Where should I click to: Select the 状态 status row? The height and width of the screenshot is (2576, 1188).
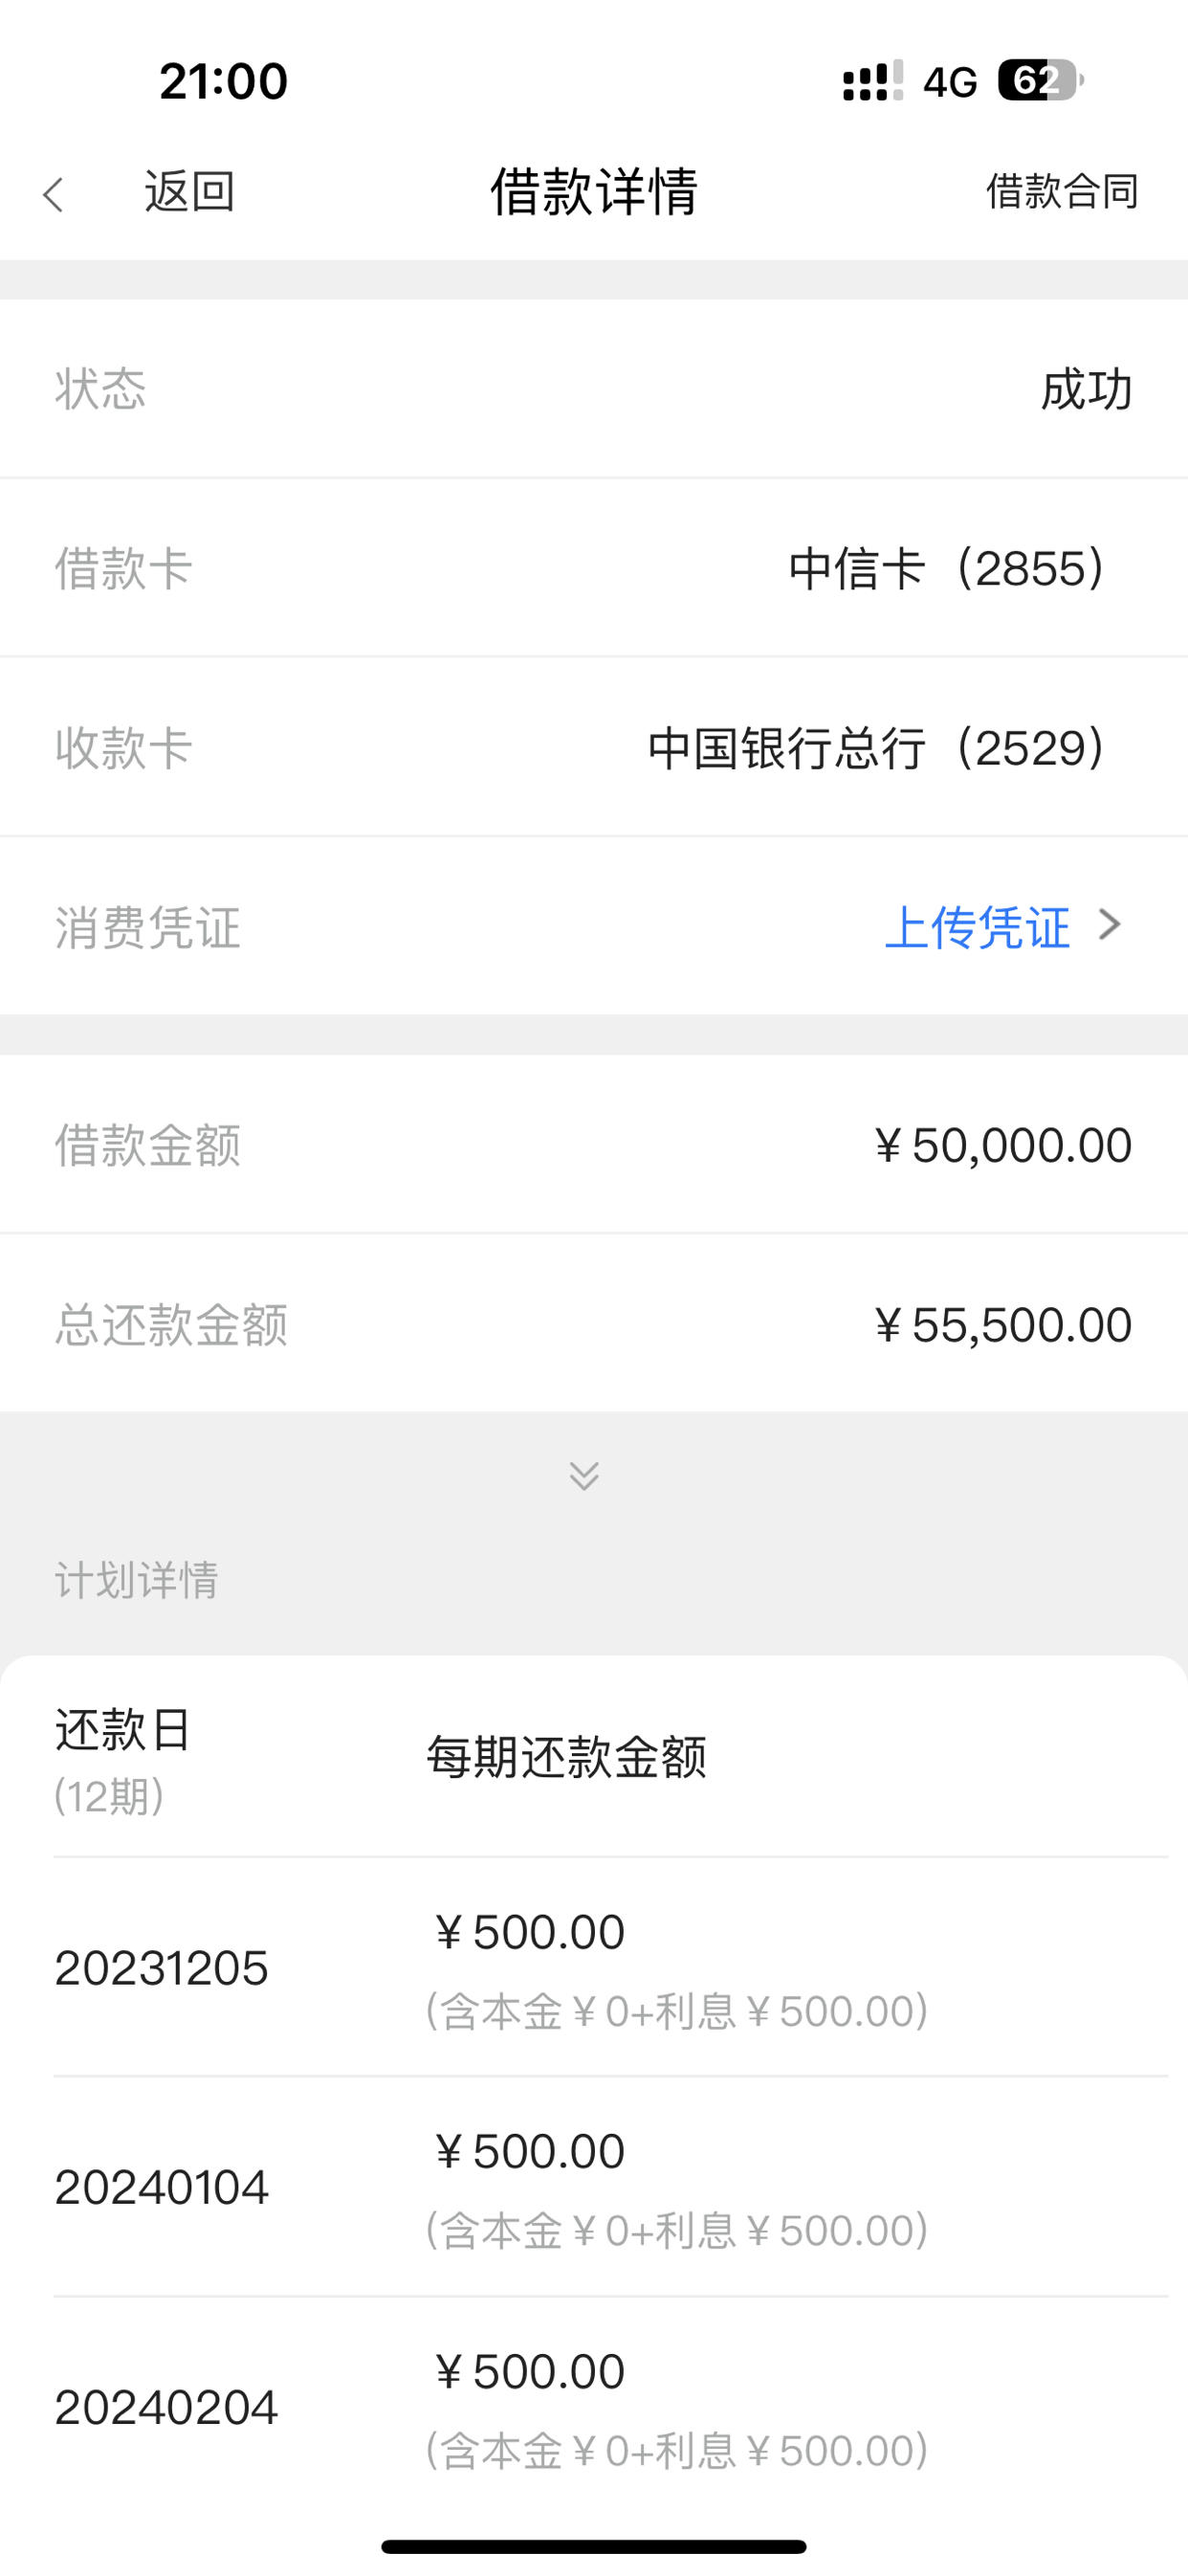(x=594, y=389)
